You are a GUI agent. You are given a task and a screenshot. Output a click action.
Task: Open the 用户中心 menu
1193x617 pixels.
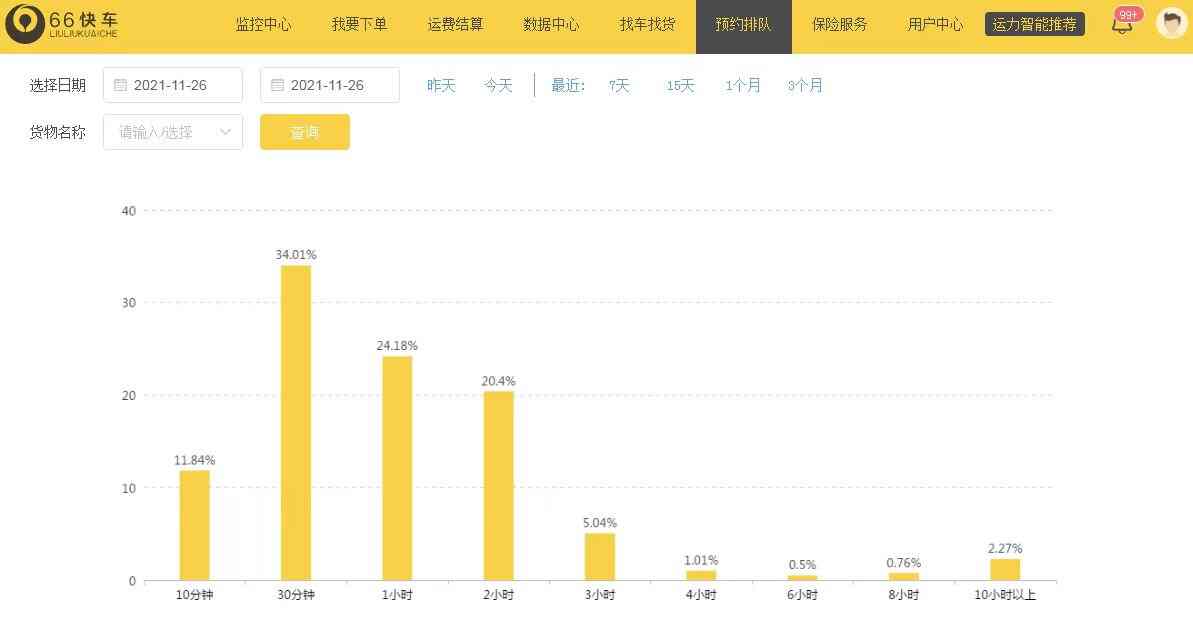935,25
